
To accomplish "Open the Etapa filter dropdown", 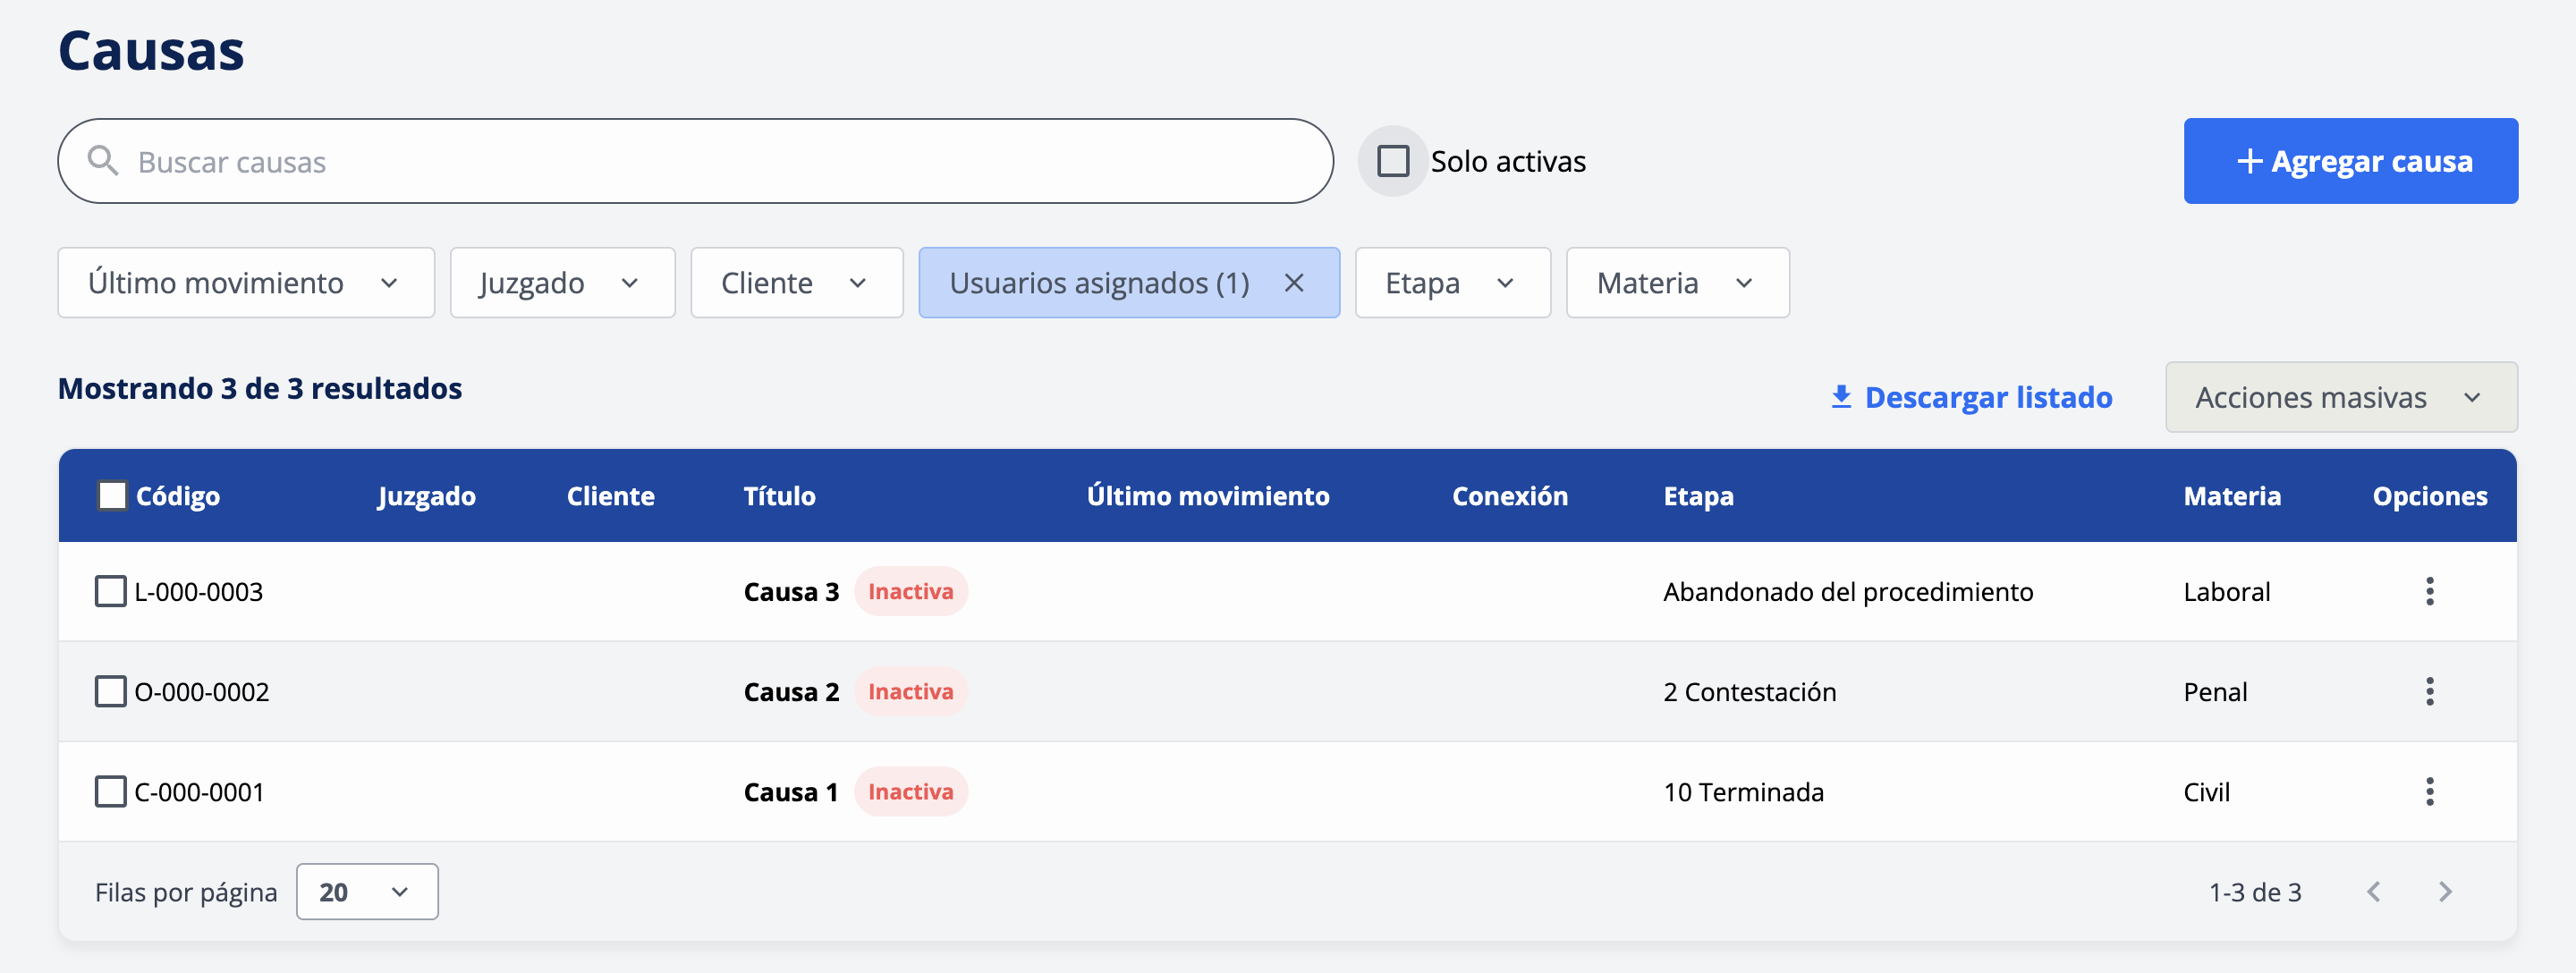I will (1452, 283).
